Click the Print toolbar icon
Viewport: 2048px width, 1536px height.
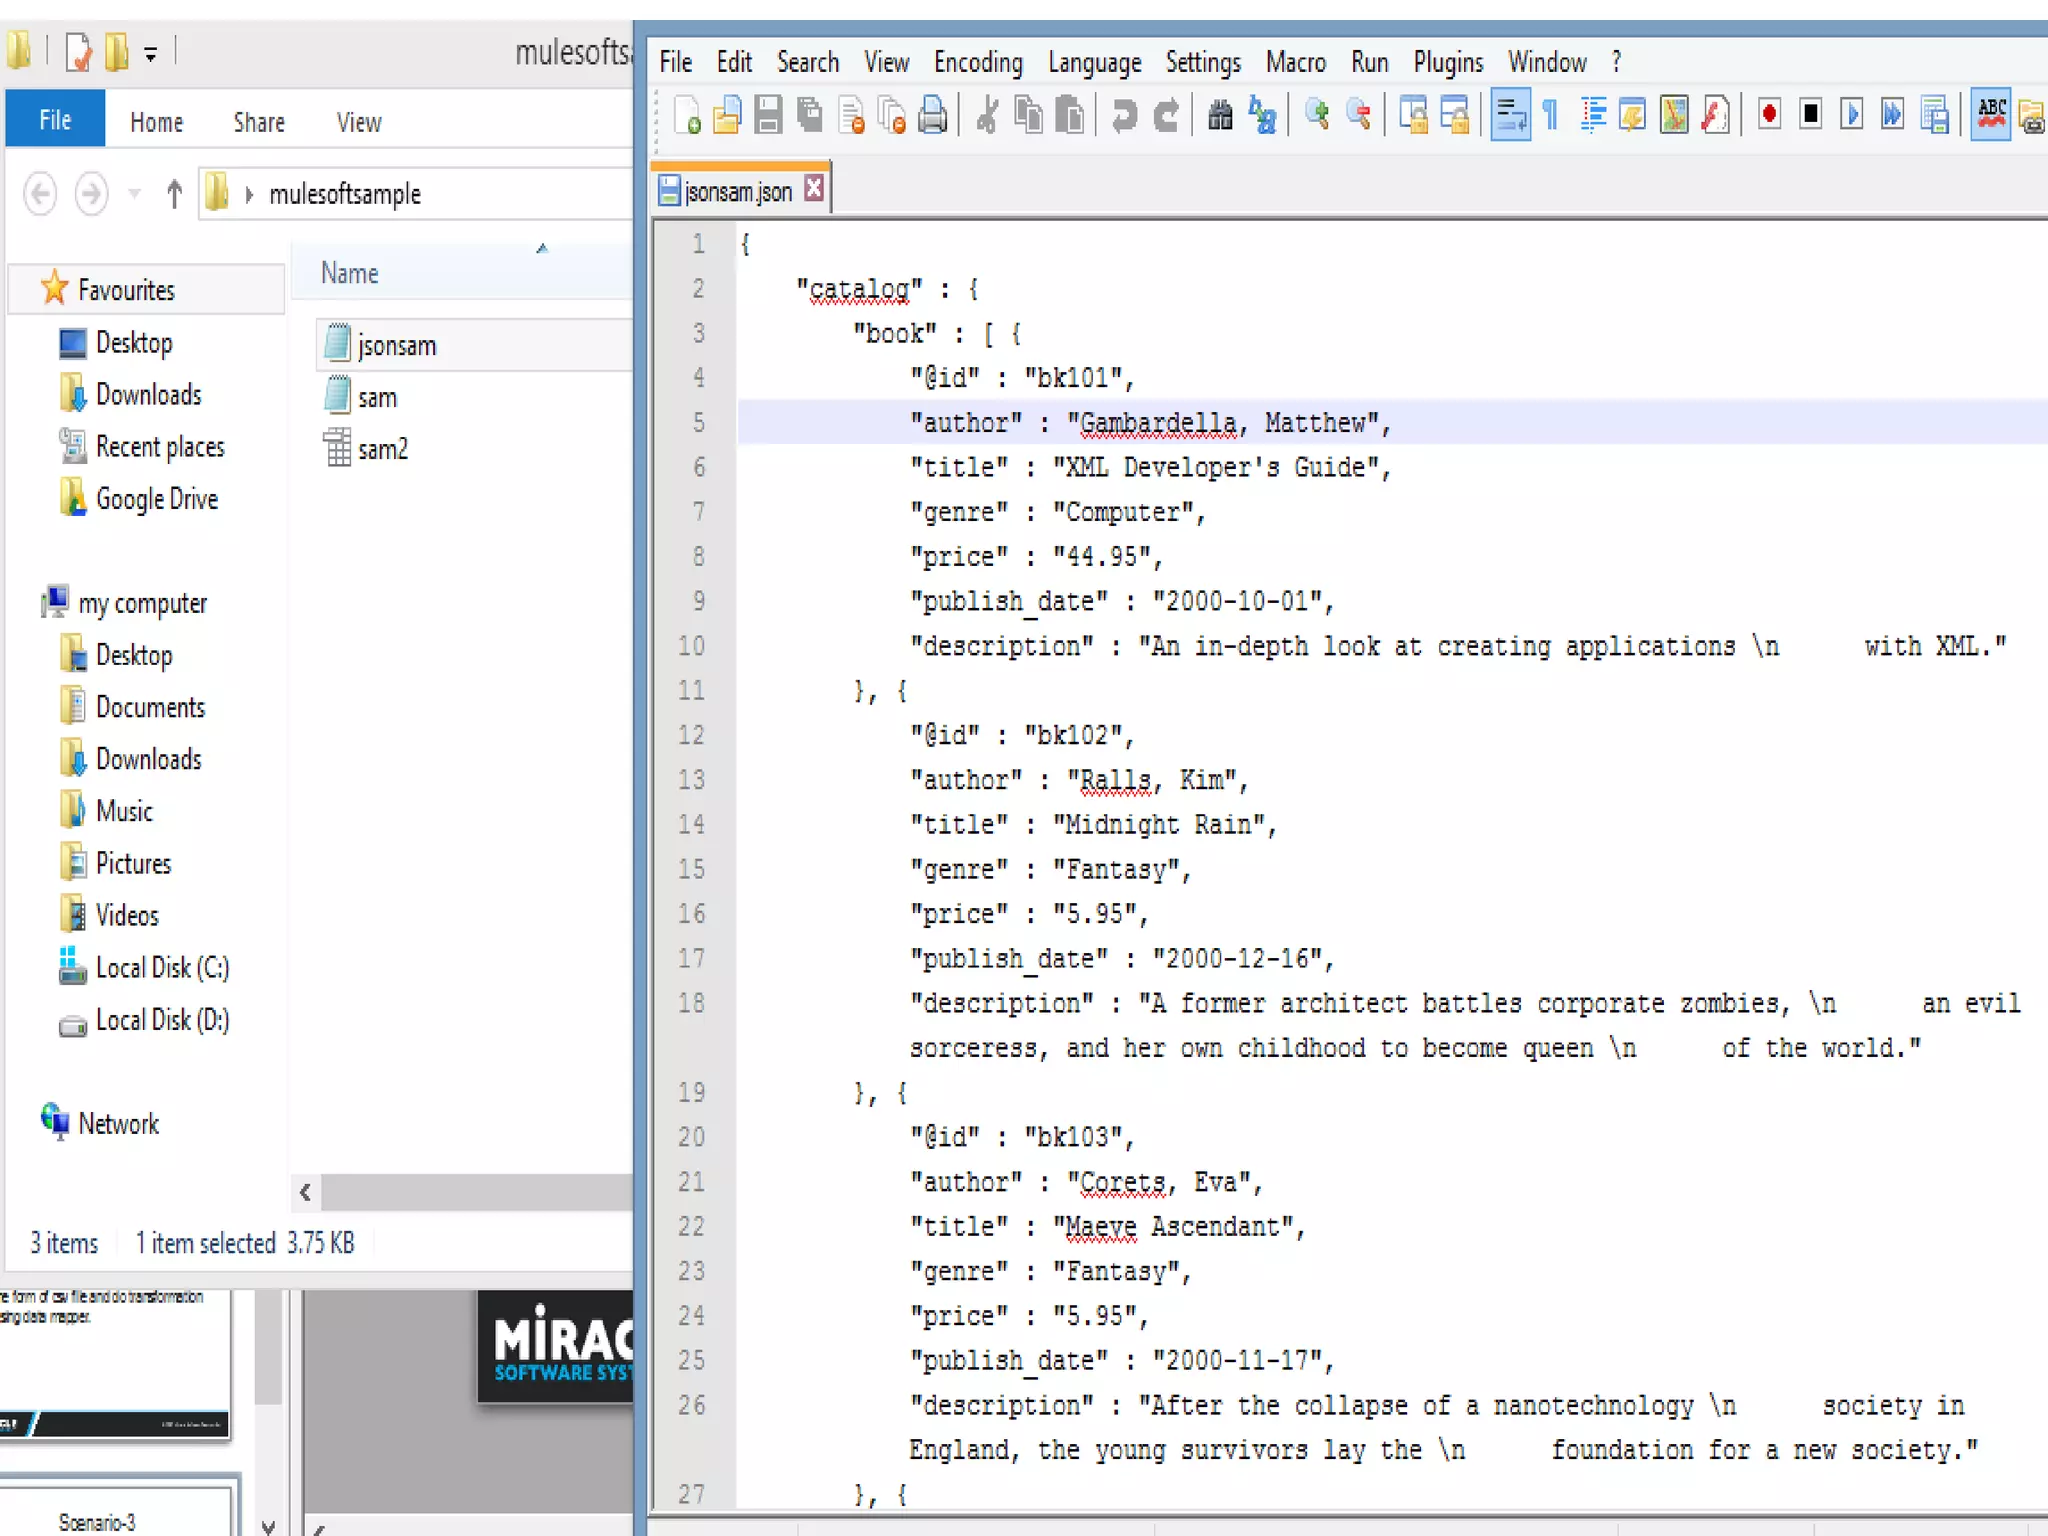932,115
